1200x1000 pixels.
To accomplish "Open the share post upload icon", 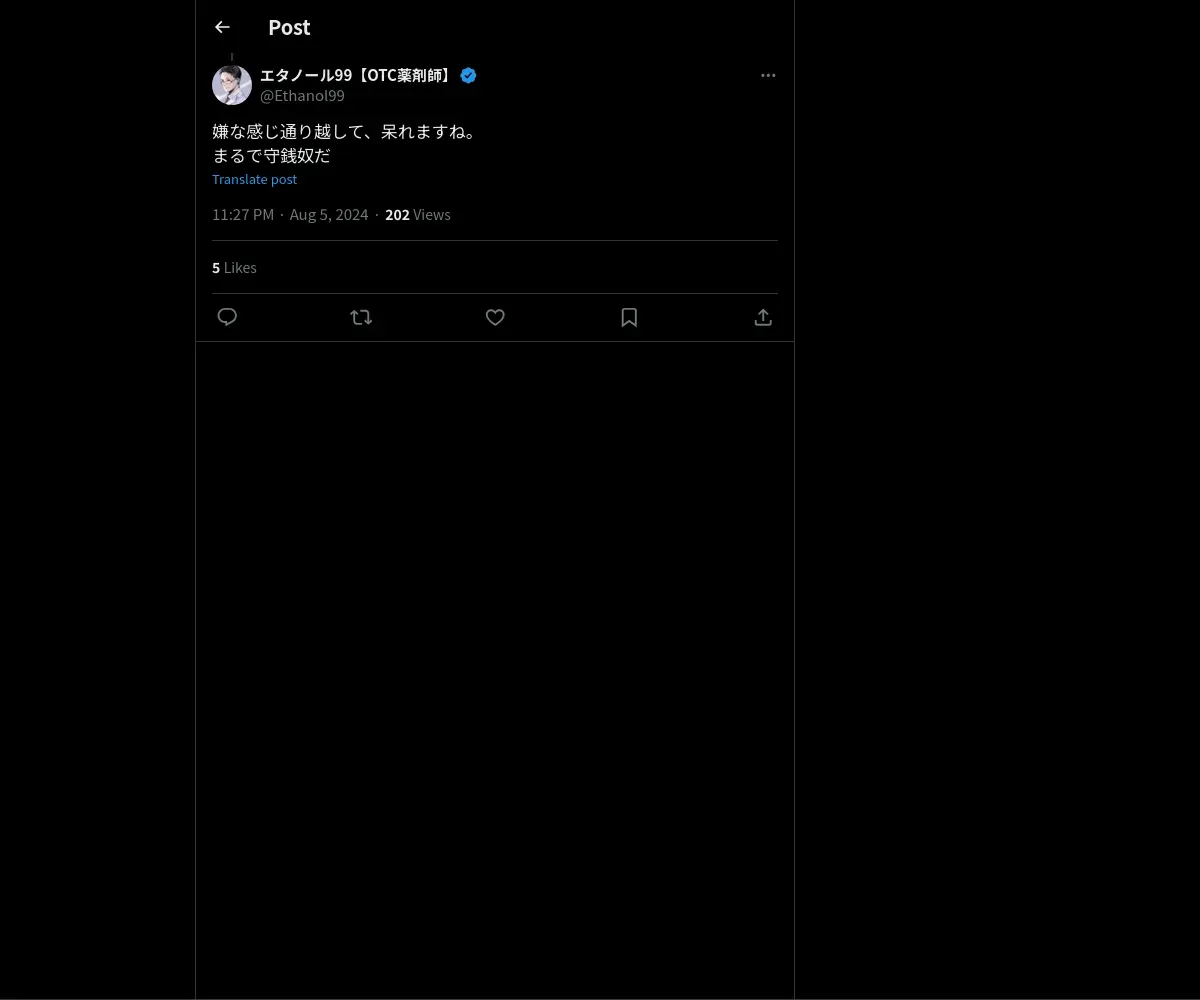I will coord(763,317).
